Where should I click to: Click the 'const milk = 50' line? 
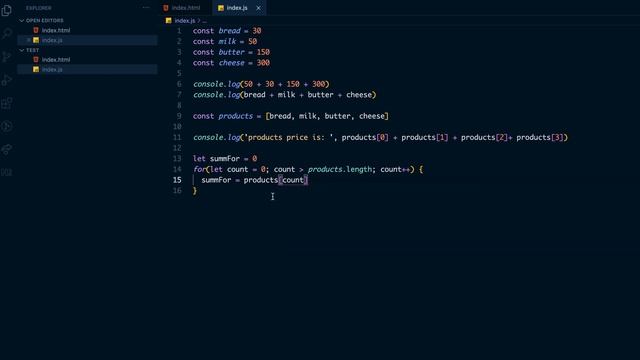[x=225, y=41]
